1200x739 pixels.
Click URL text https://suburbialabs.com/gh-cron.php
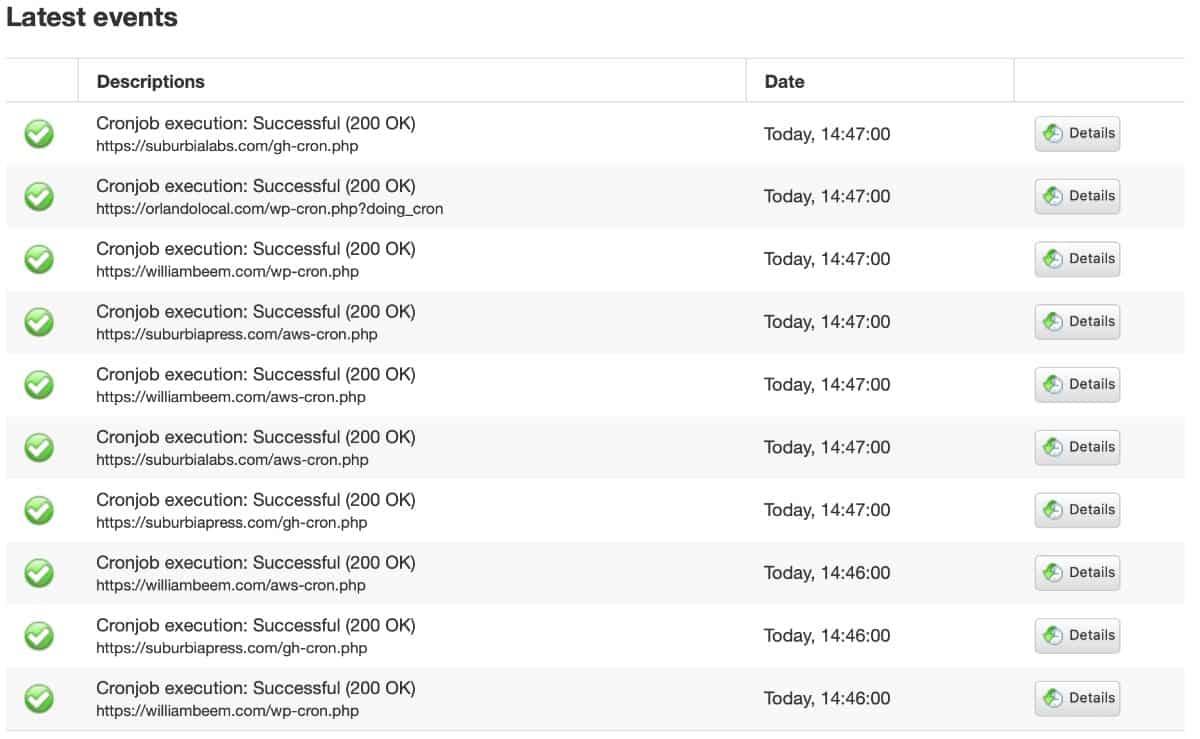coord(227,146)
